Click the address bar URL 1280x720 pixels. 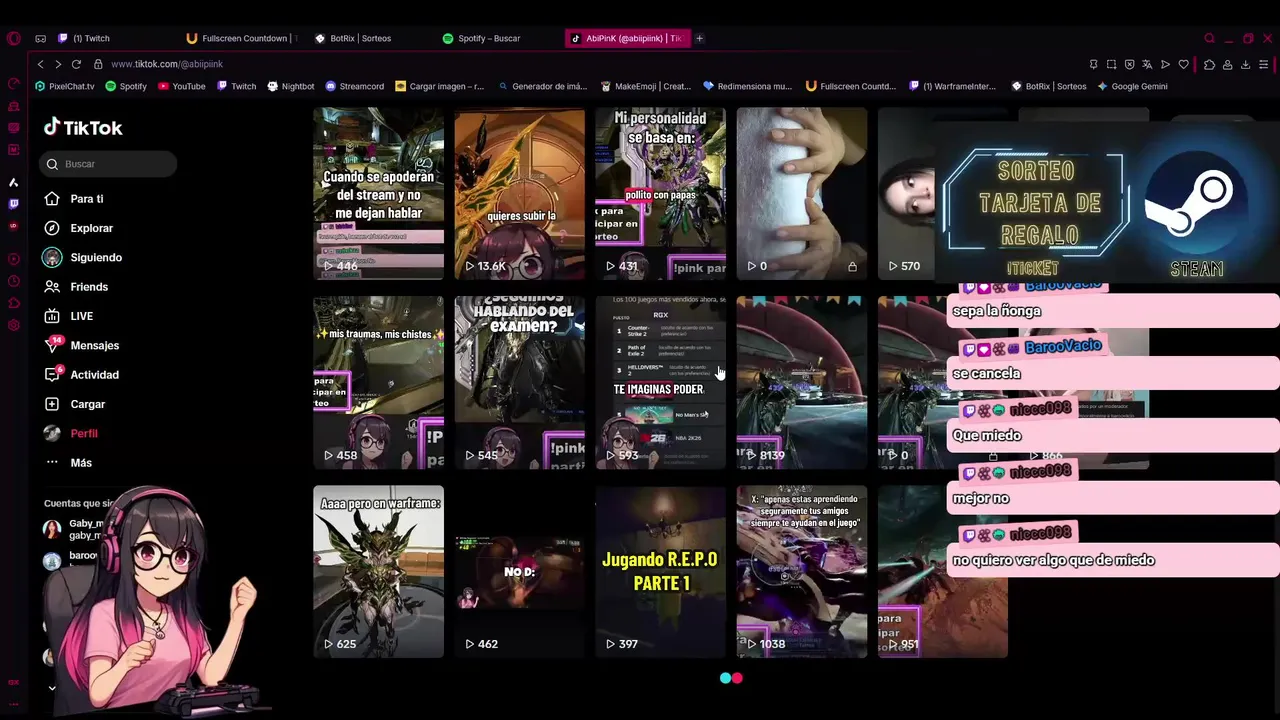tap(167, 64)
